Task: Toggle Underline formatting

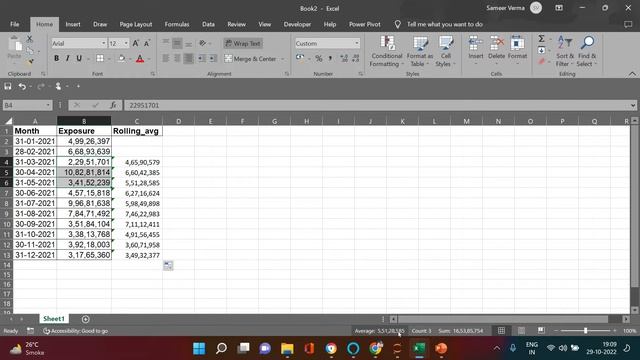Action: [x=79, y=58]
